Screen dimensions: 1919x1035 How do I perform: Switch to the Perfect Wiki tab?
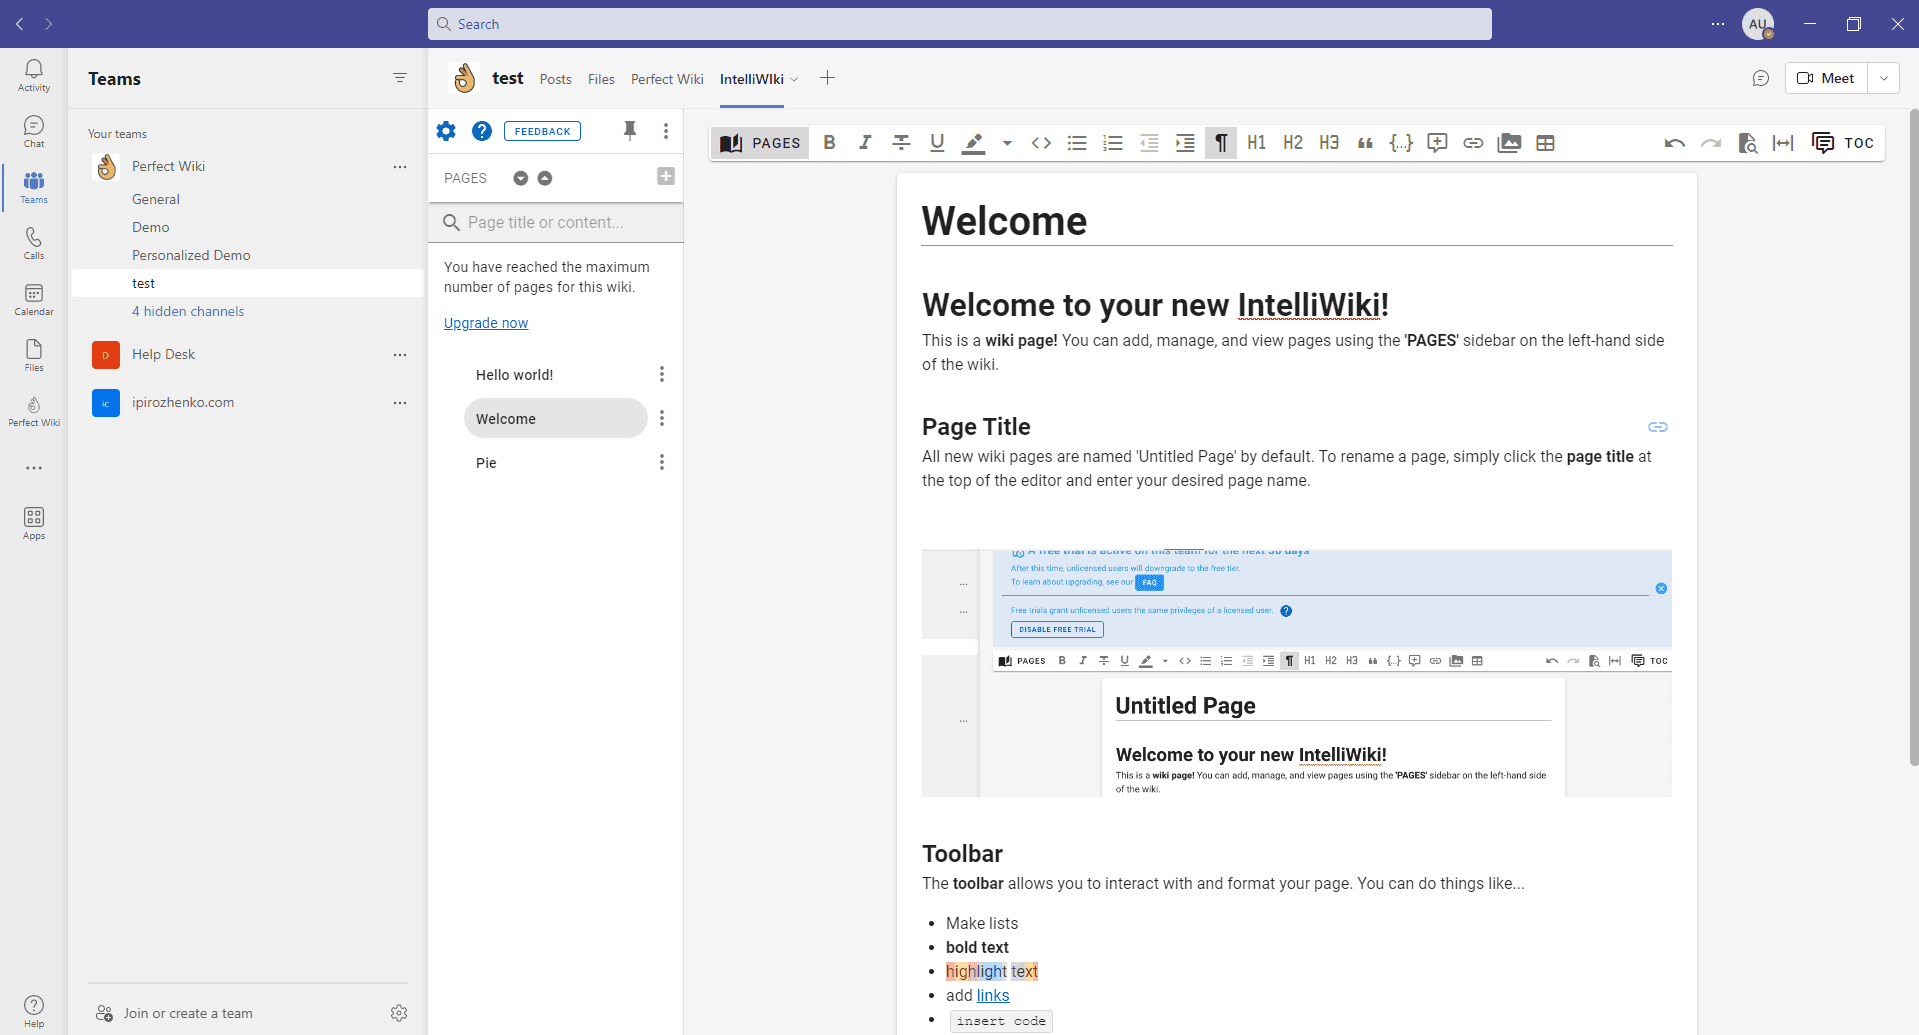pos(667,79)
